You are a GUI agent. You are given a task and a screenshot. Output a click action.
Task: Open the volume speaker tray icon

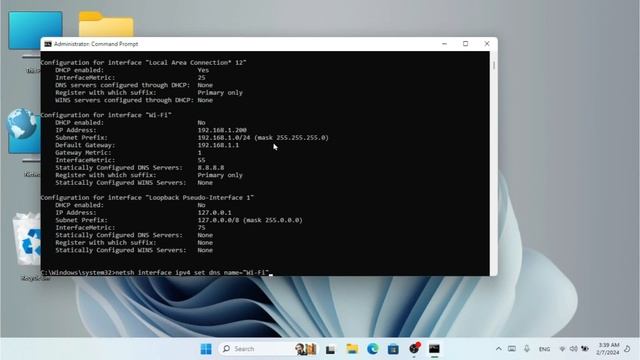point(573,349)
